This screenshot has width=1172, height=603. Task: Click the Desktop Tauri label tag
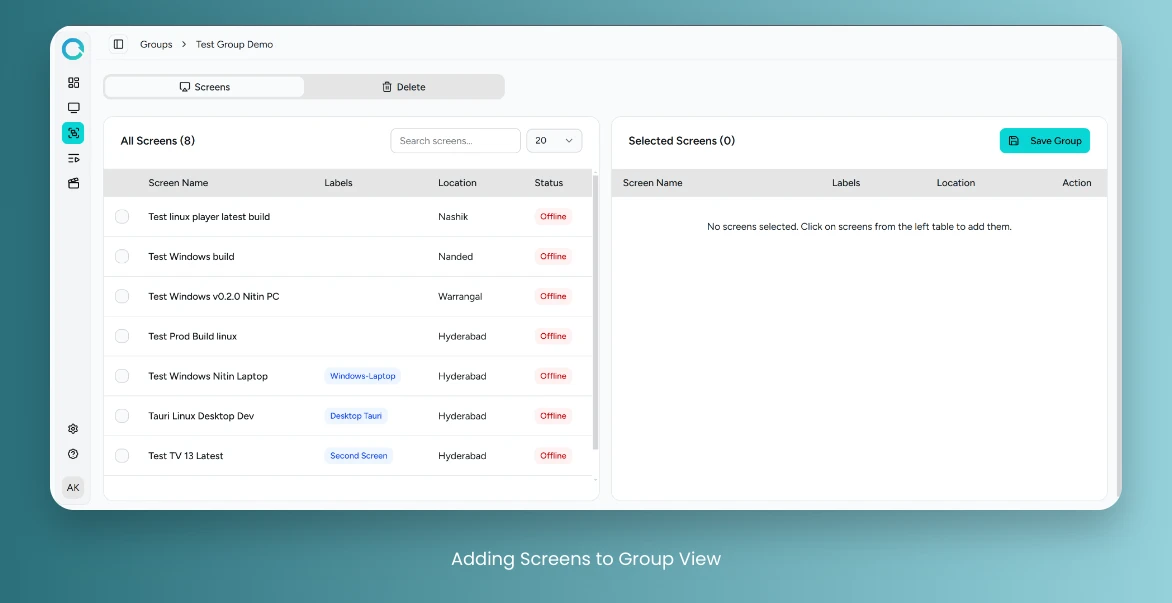(356, 416)
